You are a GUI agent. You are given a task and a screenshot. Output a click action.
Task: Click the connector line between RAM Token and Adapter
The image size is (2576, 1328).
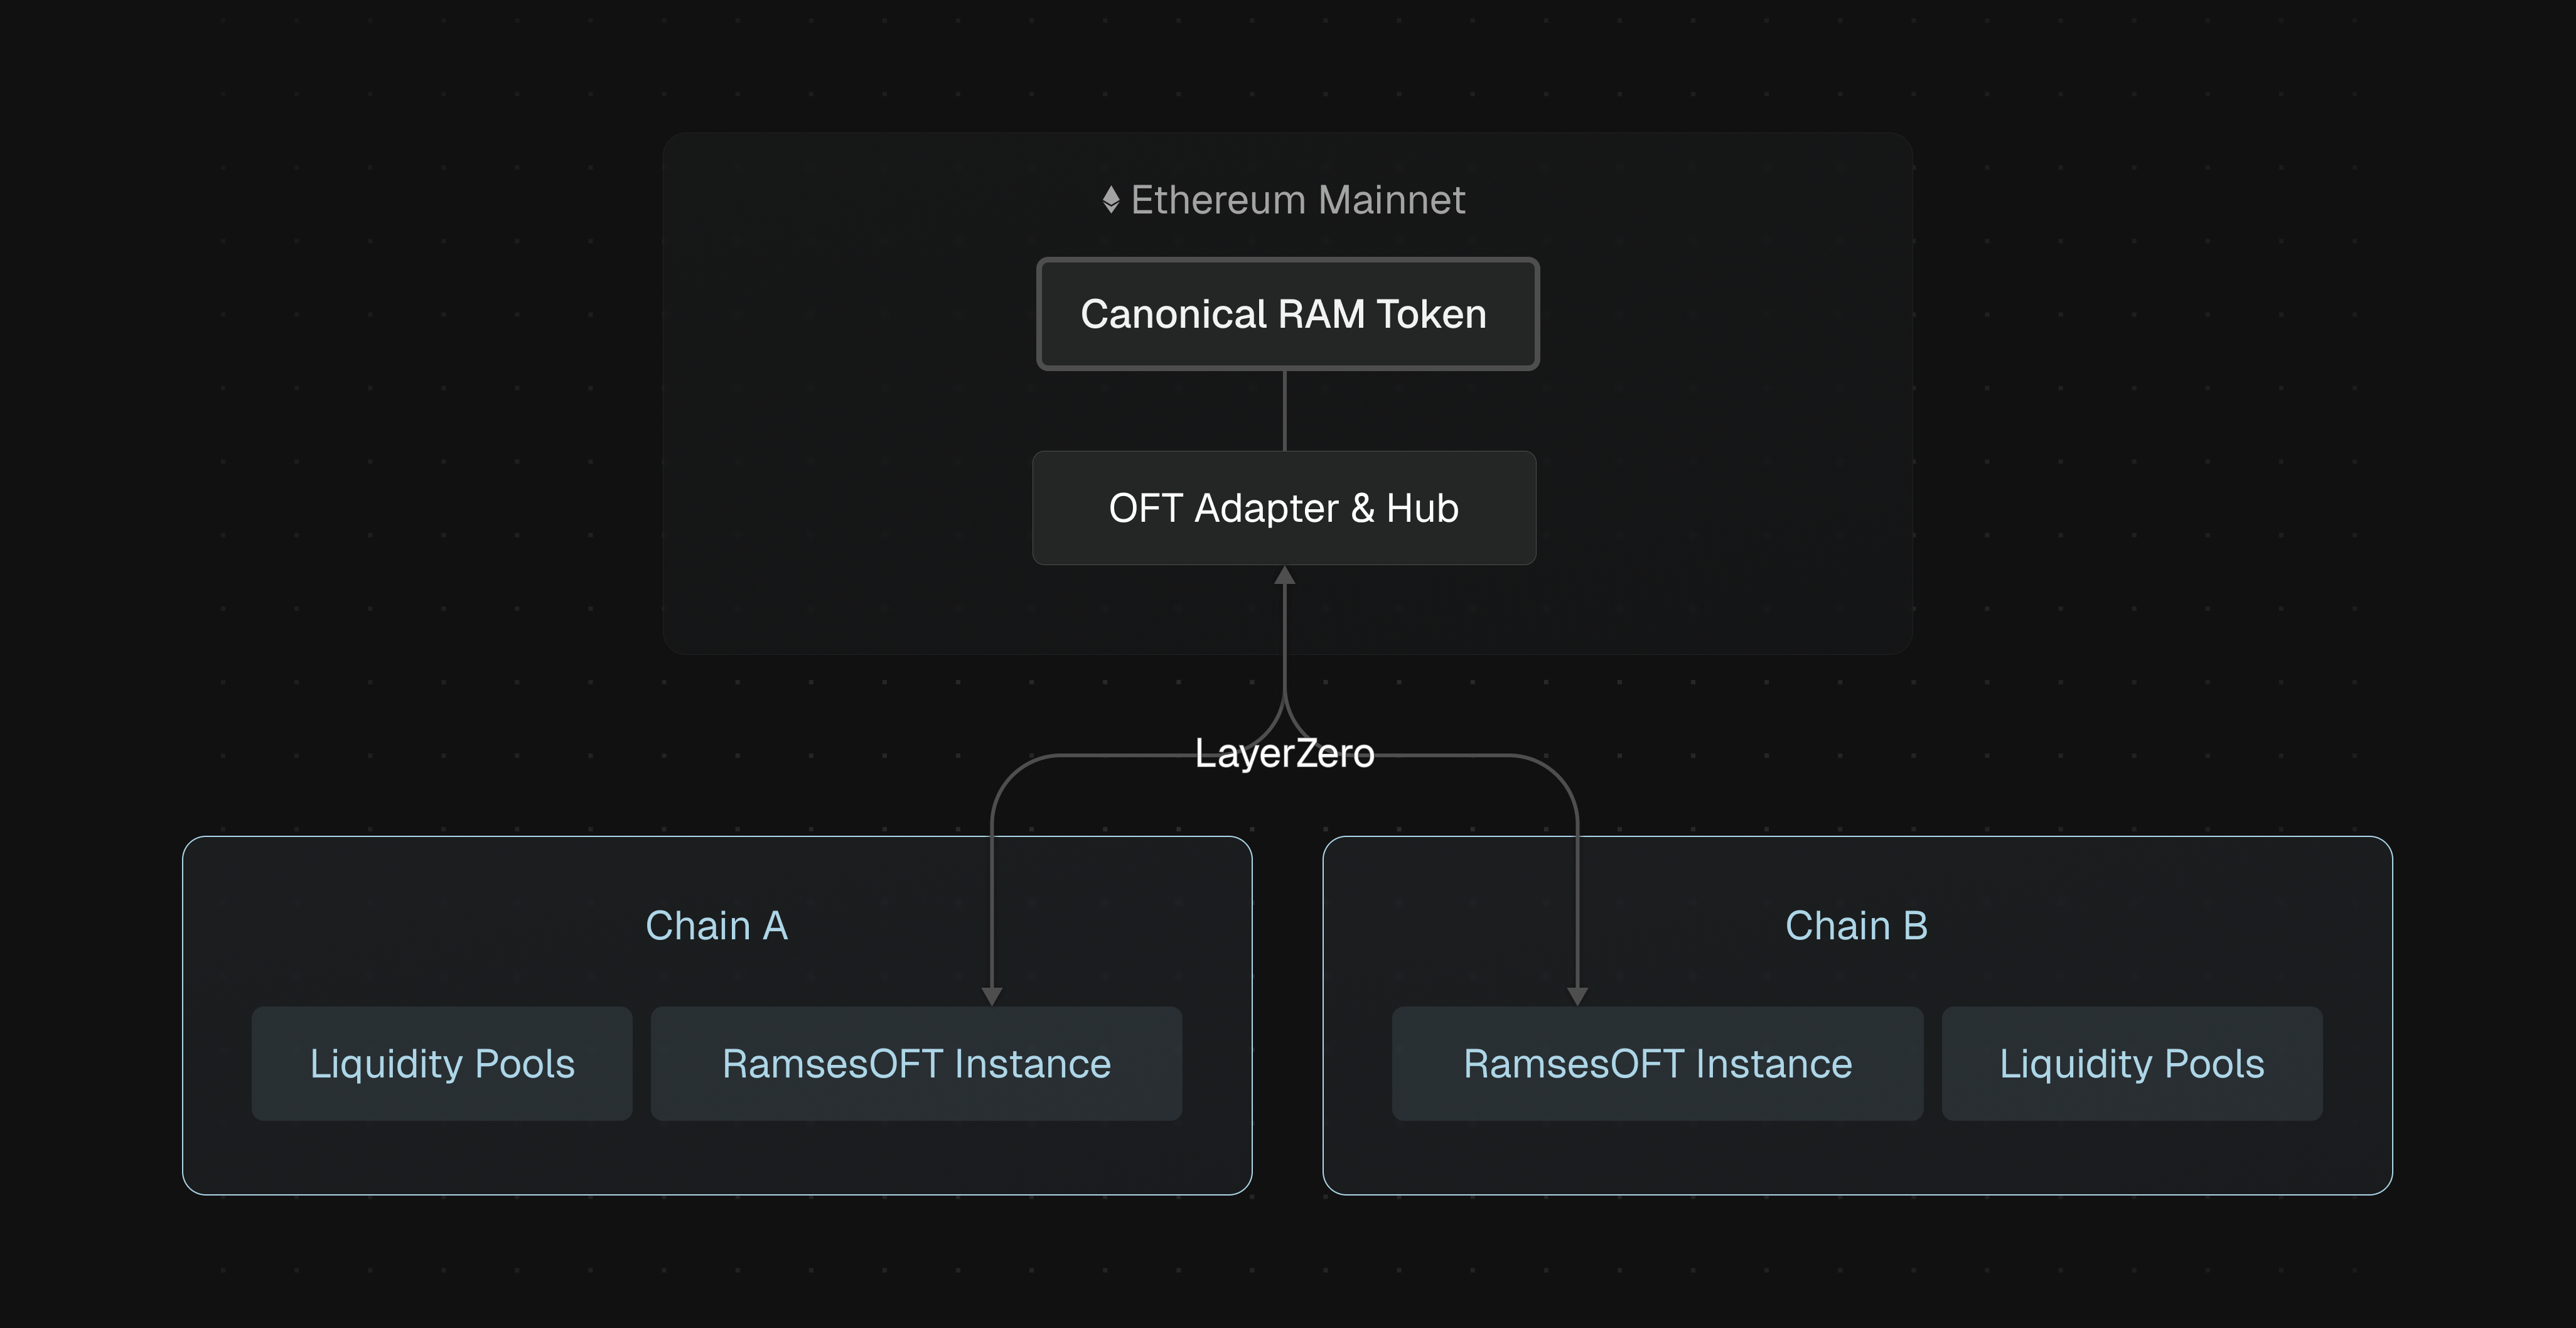point(1286,410)
